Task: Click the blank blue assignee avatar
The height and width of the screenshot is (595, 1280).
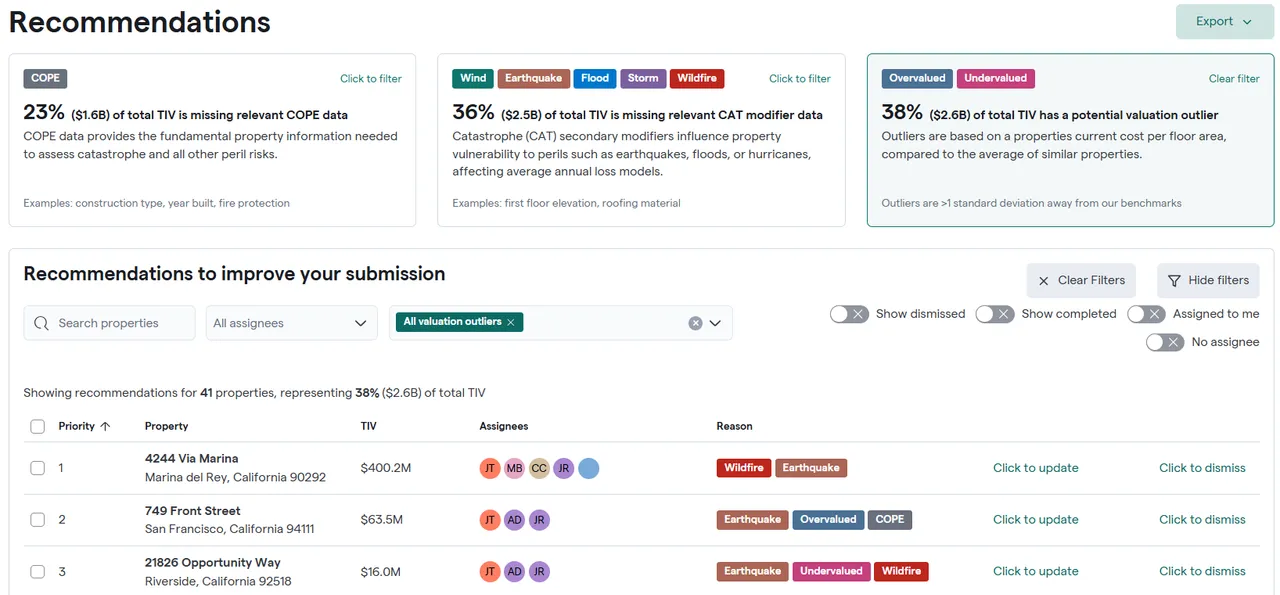Action: (x=589, y=468)
